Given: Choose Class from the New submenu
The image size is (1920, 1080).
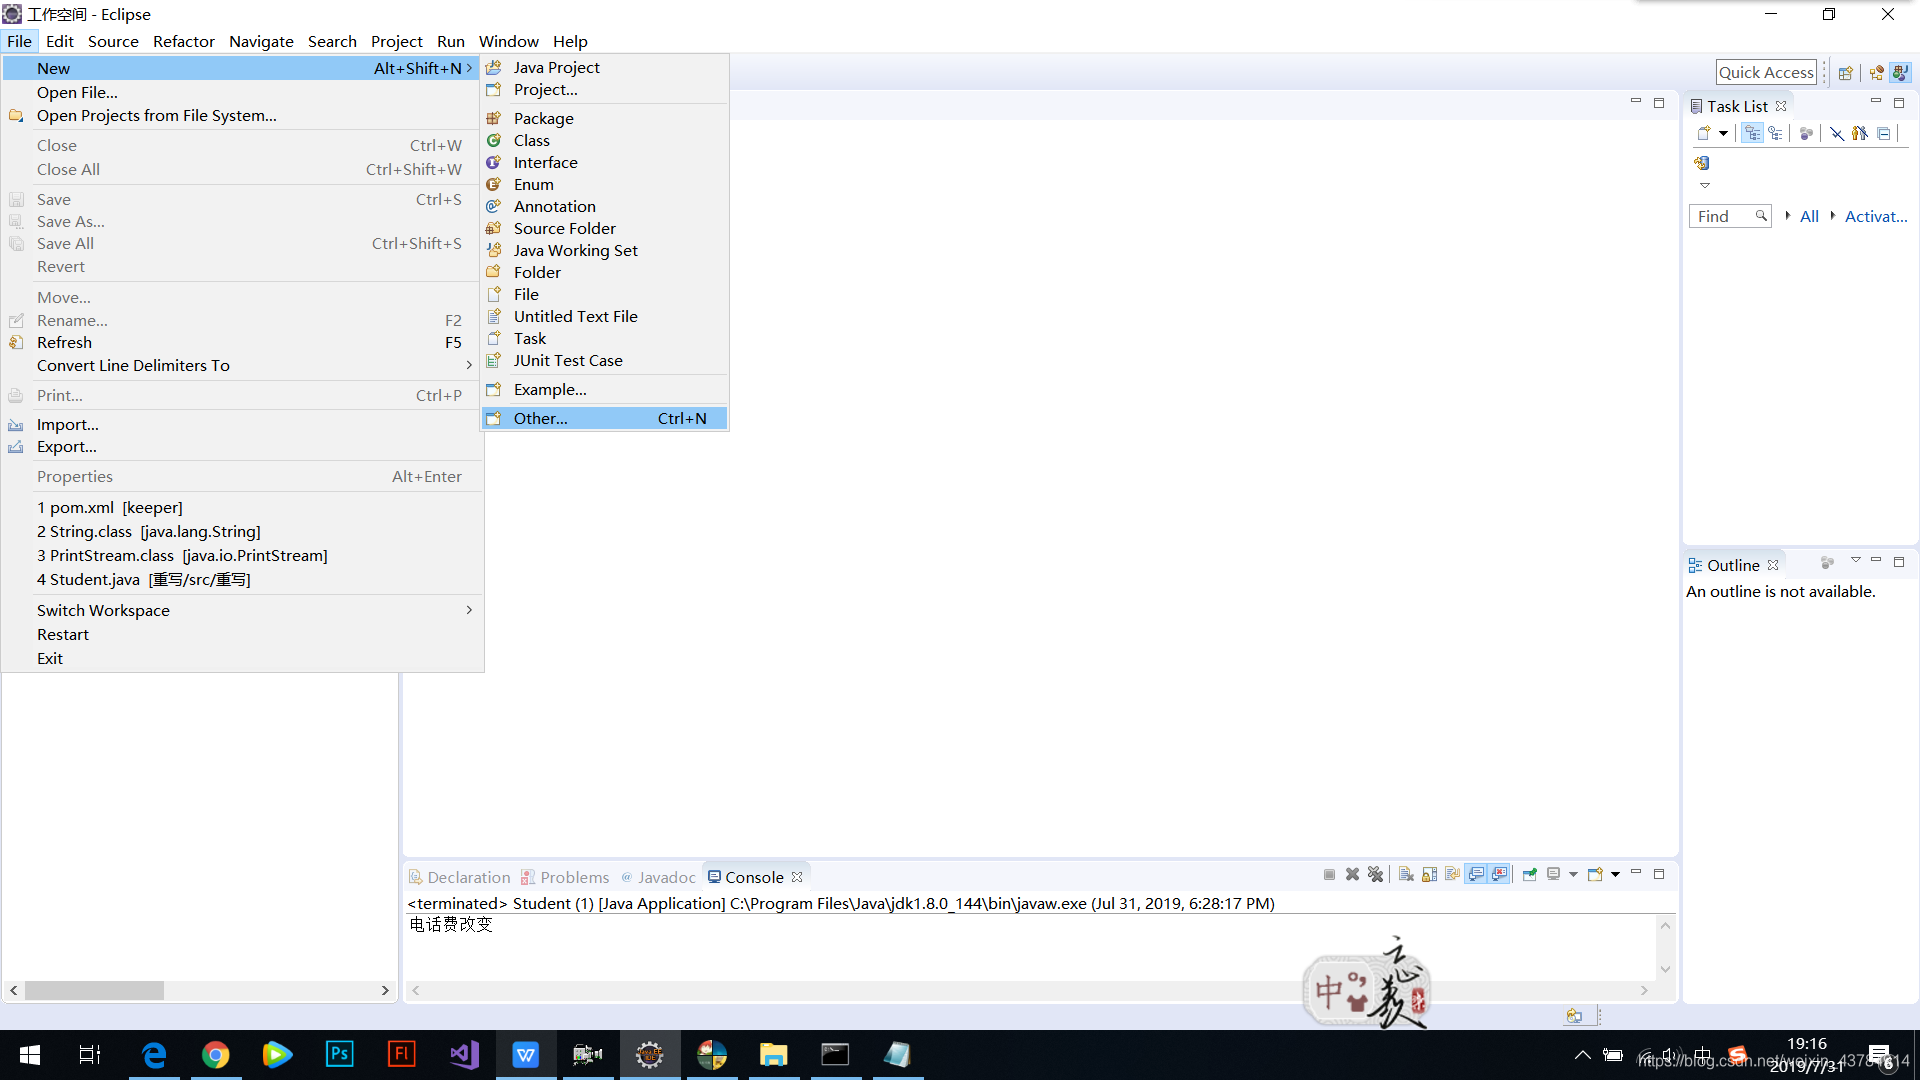Looking at the screenshot, I should point(604,140).
